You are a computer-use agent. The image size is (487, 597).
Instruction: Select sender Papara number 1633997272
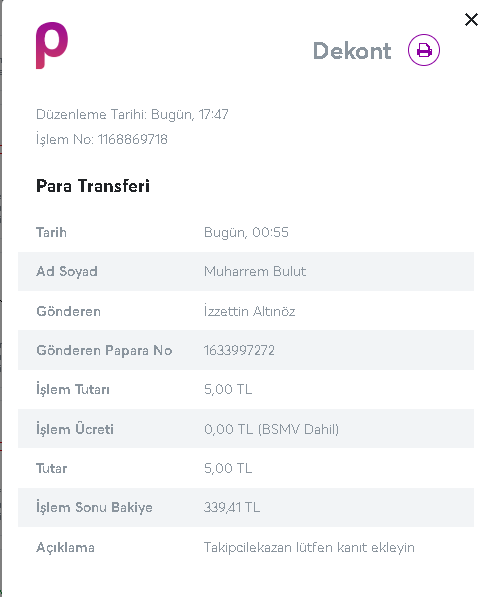pyautogui.click(x=239, y=350)
